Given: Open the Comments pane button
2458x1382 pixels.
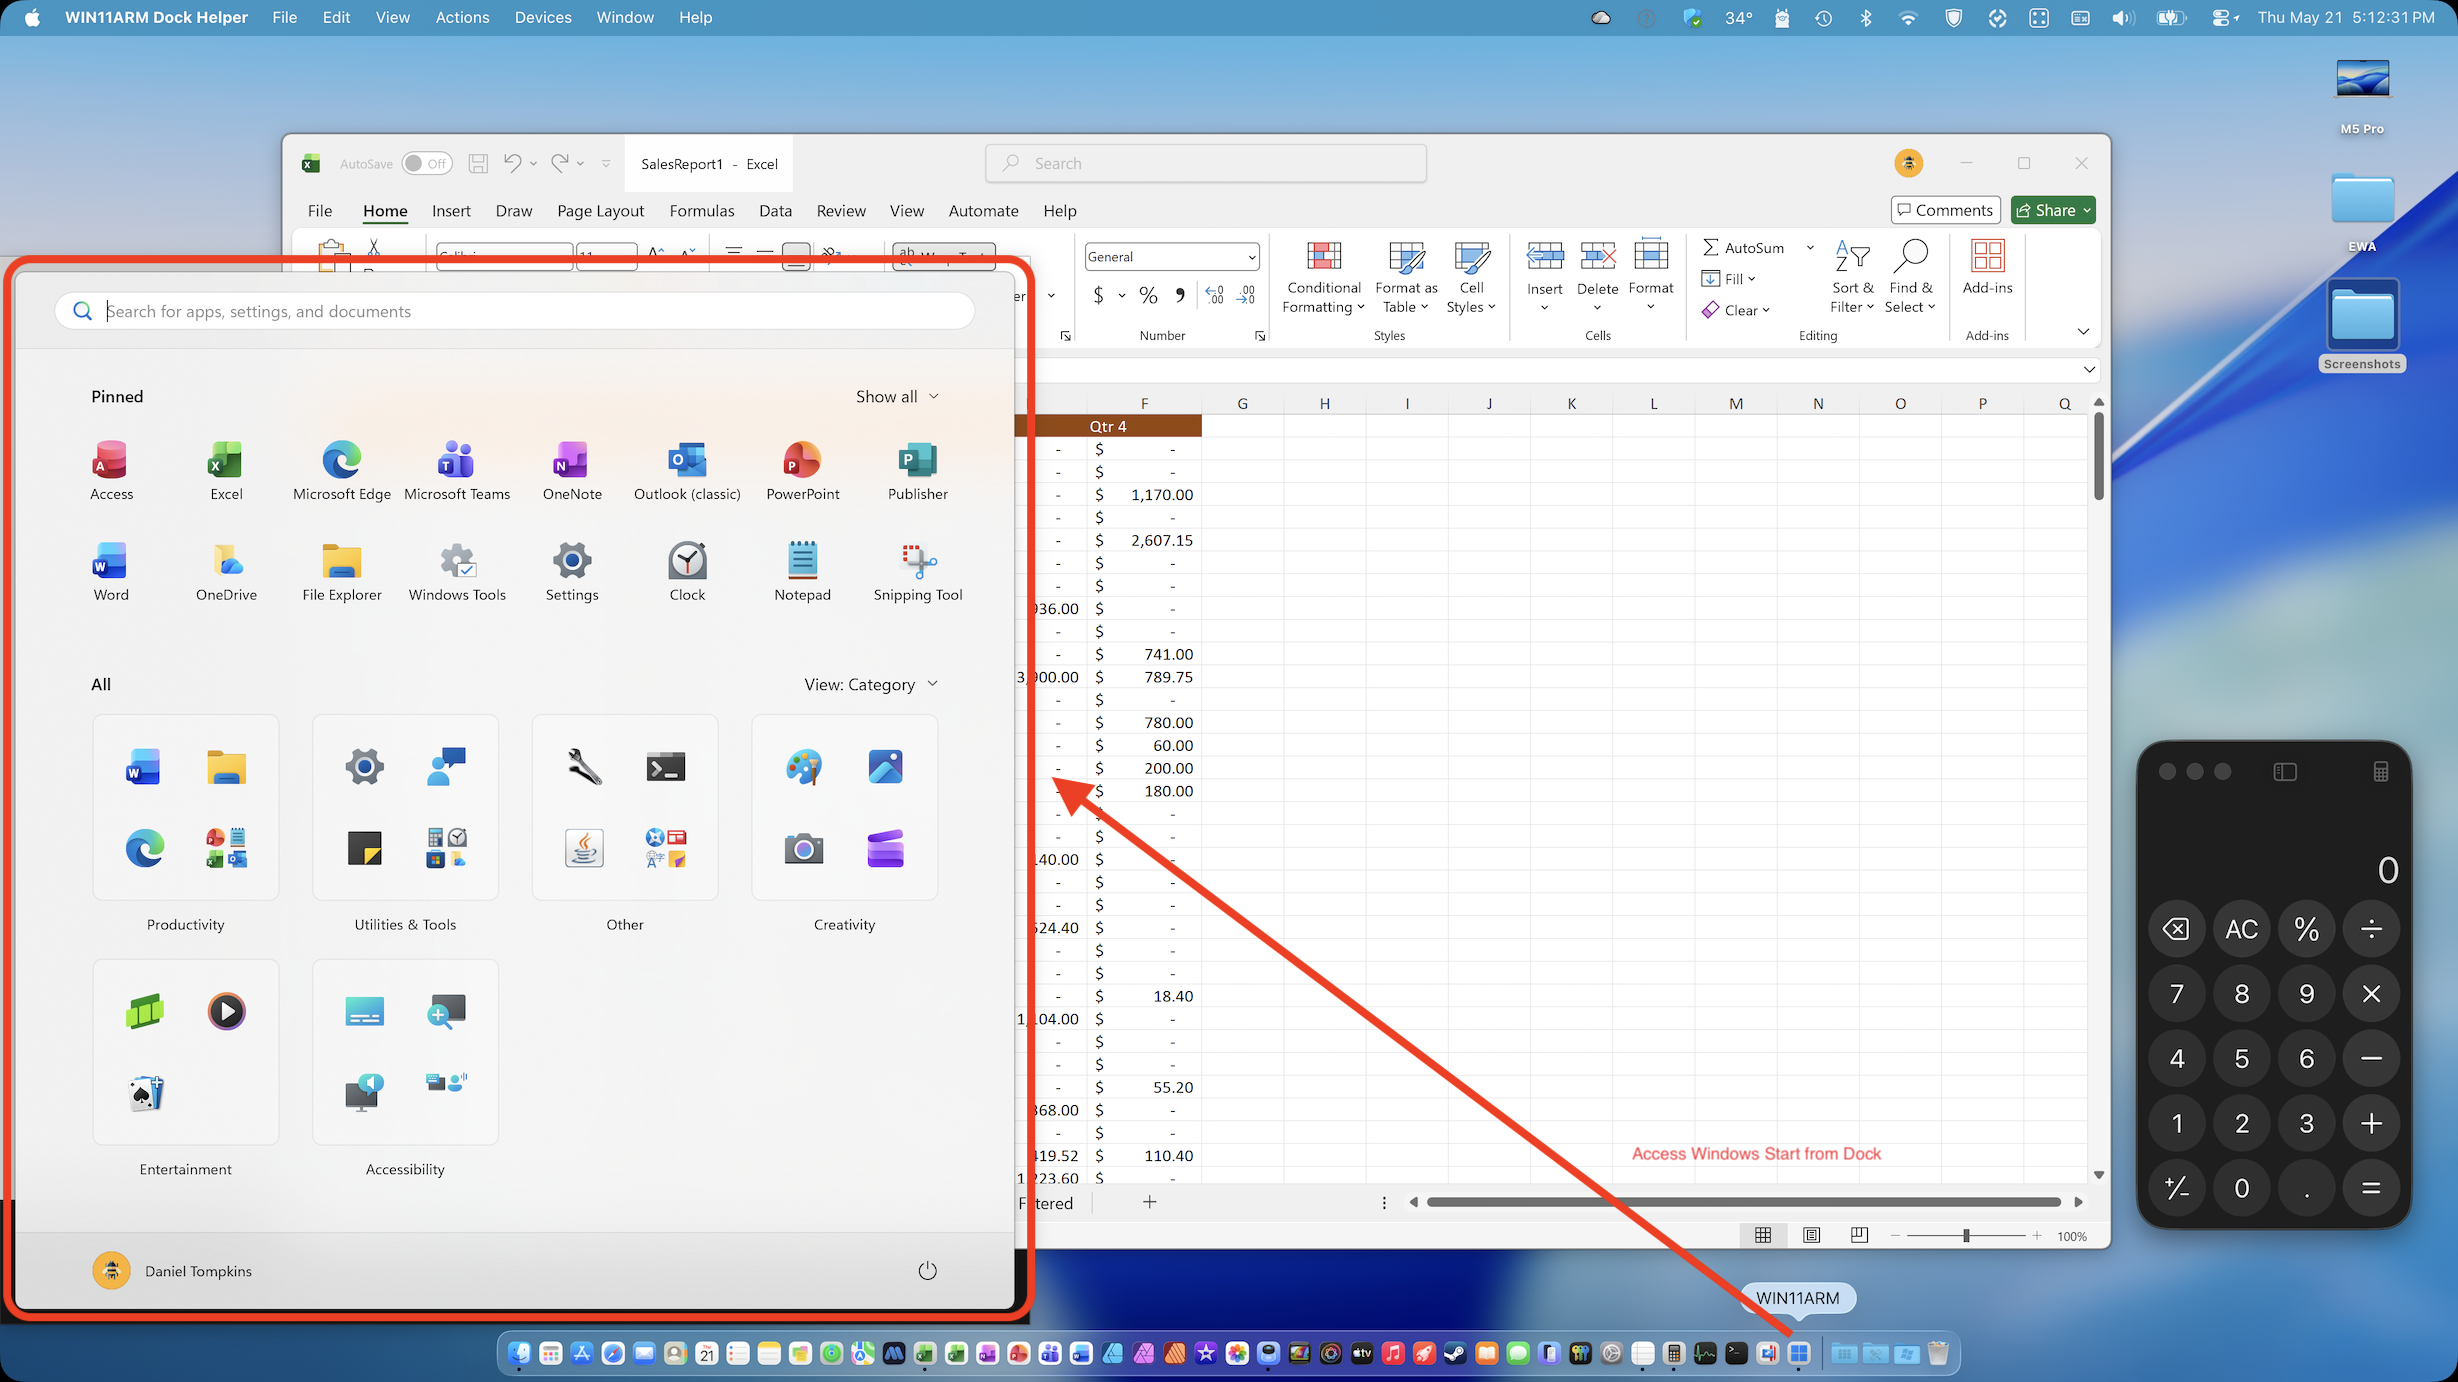Looking at the screenshot, I should coord(1945,210).
